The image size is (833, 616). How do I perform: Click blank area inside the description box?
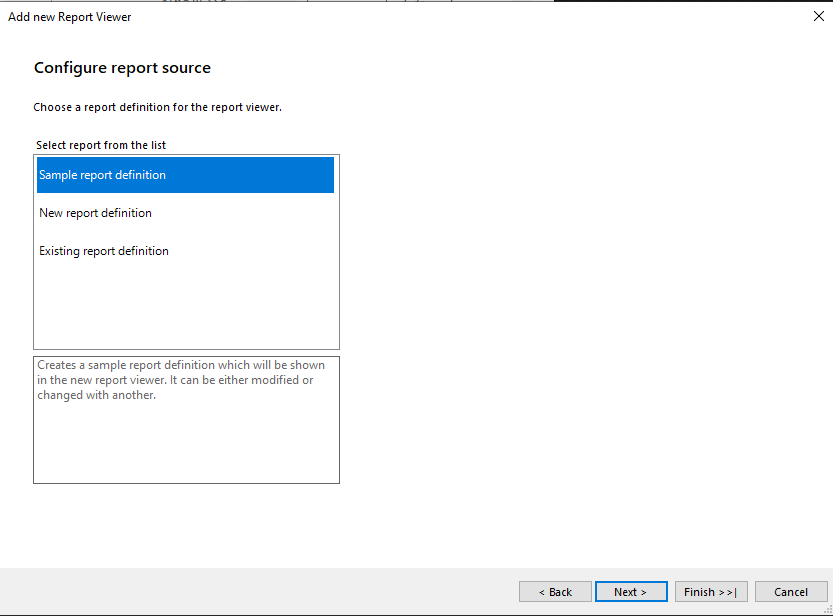185,445
